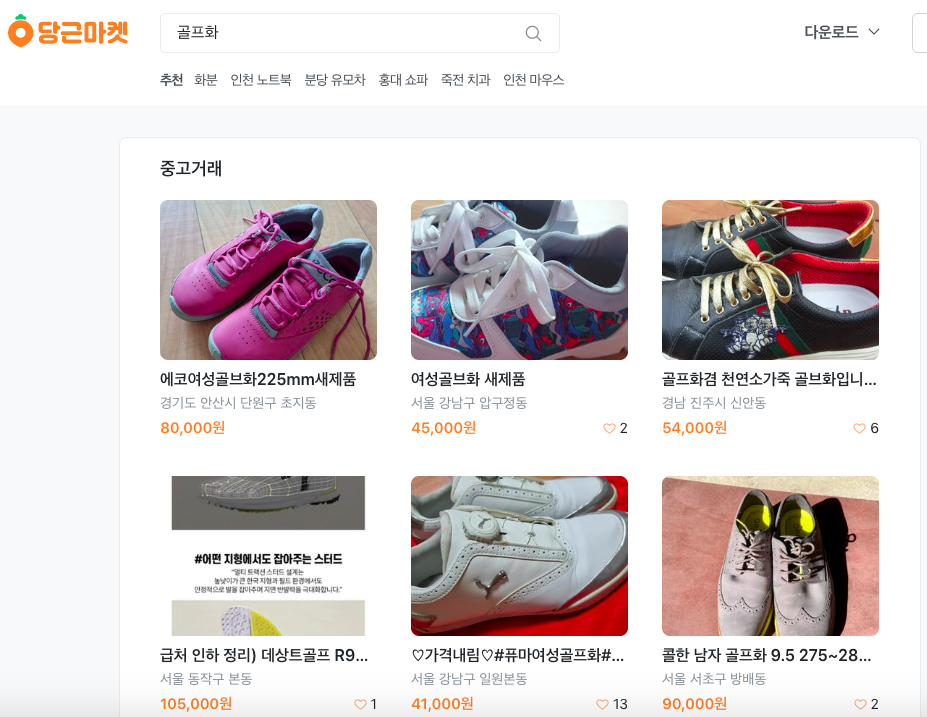Select suggested keyword 홍대 쇼파
The height and width of the screenshot is (717, 927).
(x=403, y=80)
